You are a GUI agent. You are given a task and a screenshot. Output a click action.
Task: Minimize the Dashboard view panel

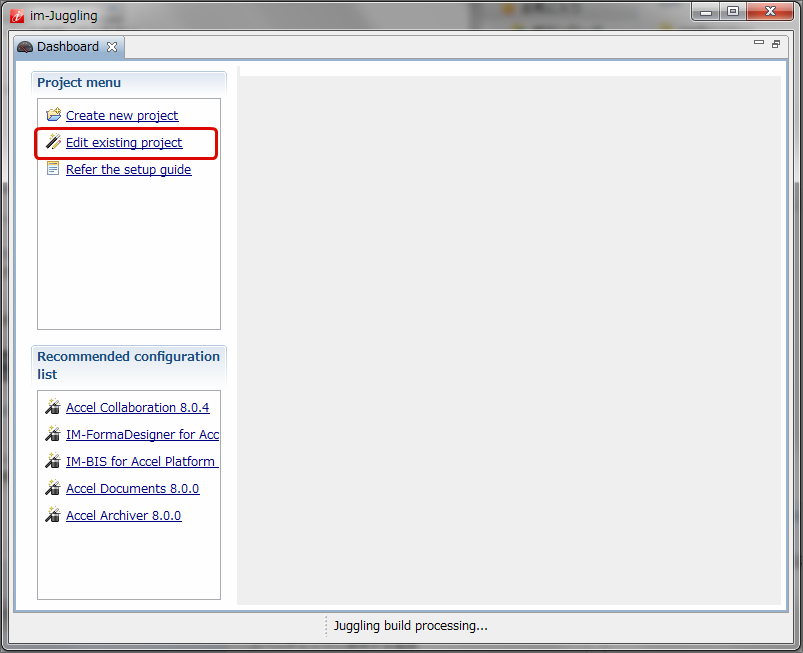[759, 43]
